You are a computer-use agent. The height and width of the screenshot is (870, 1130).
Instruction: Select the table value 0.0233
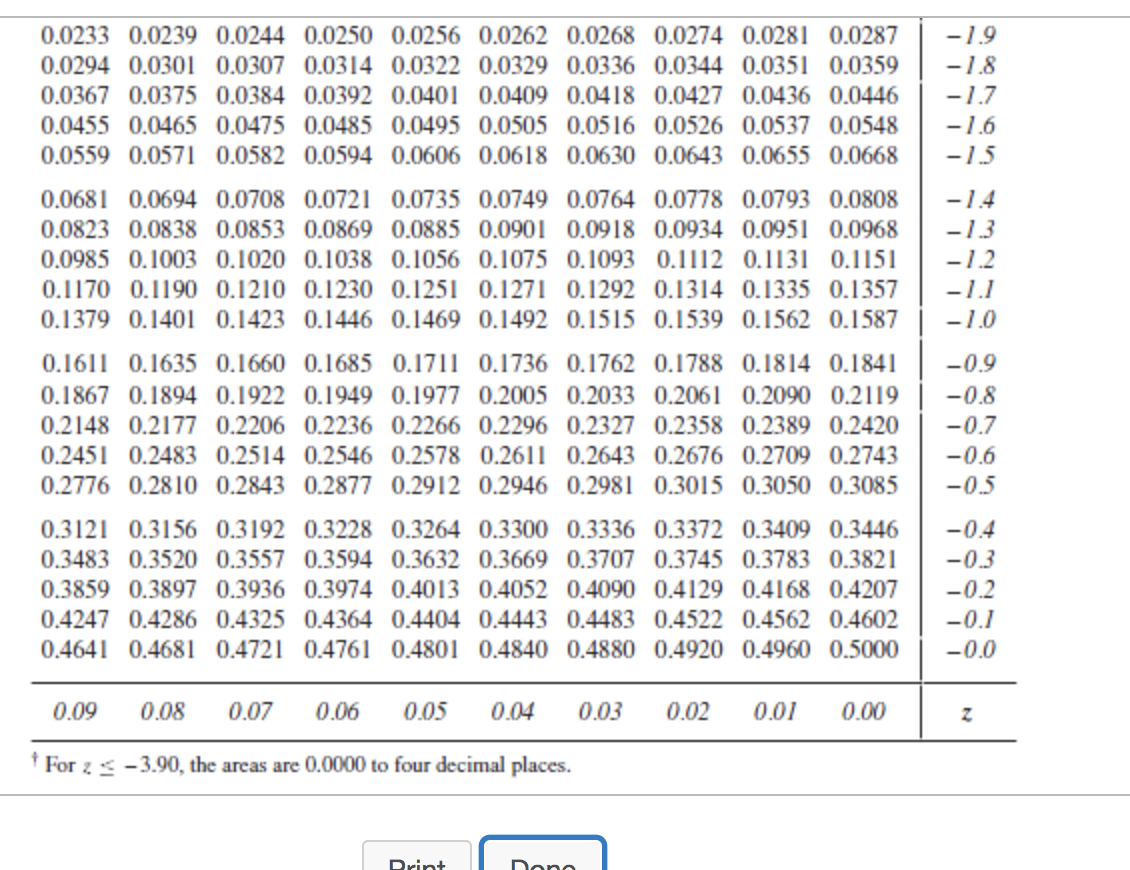(73, 35)
